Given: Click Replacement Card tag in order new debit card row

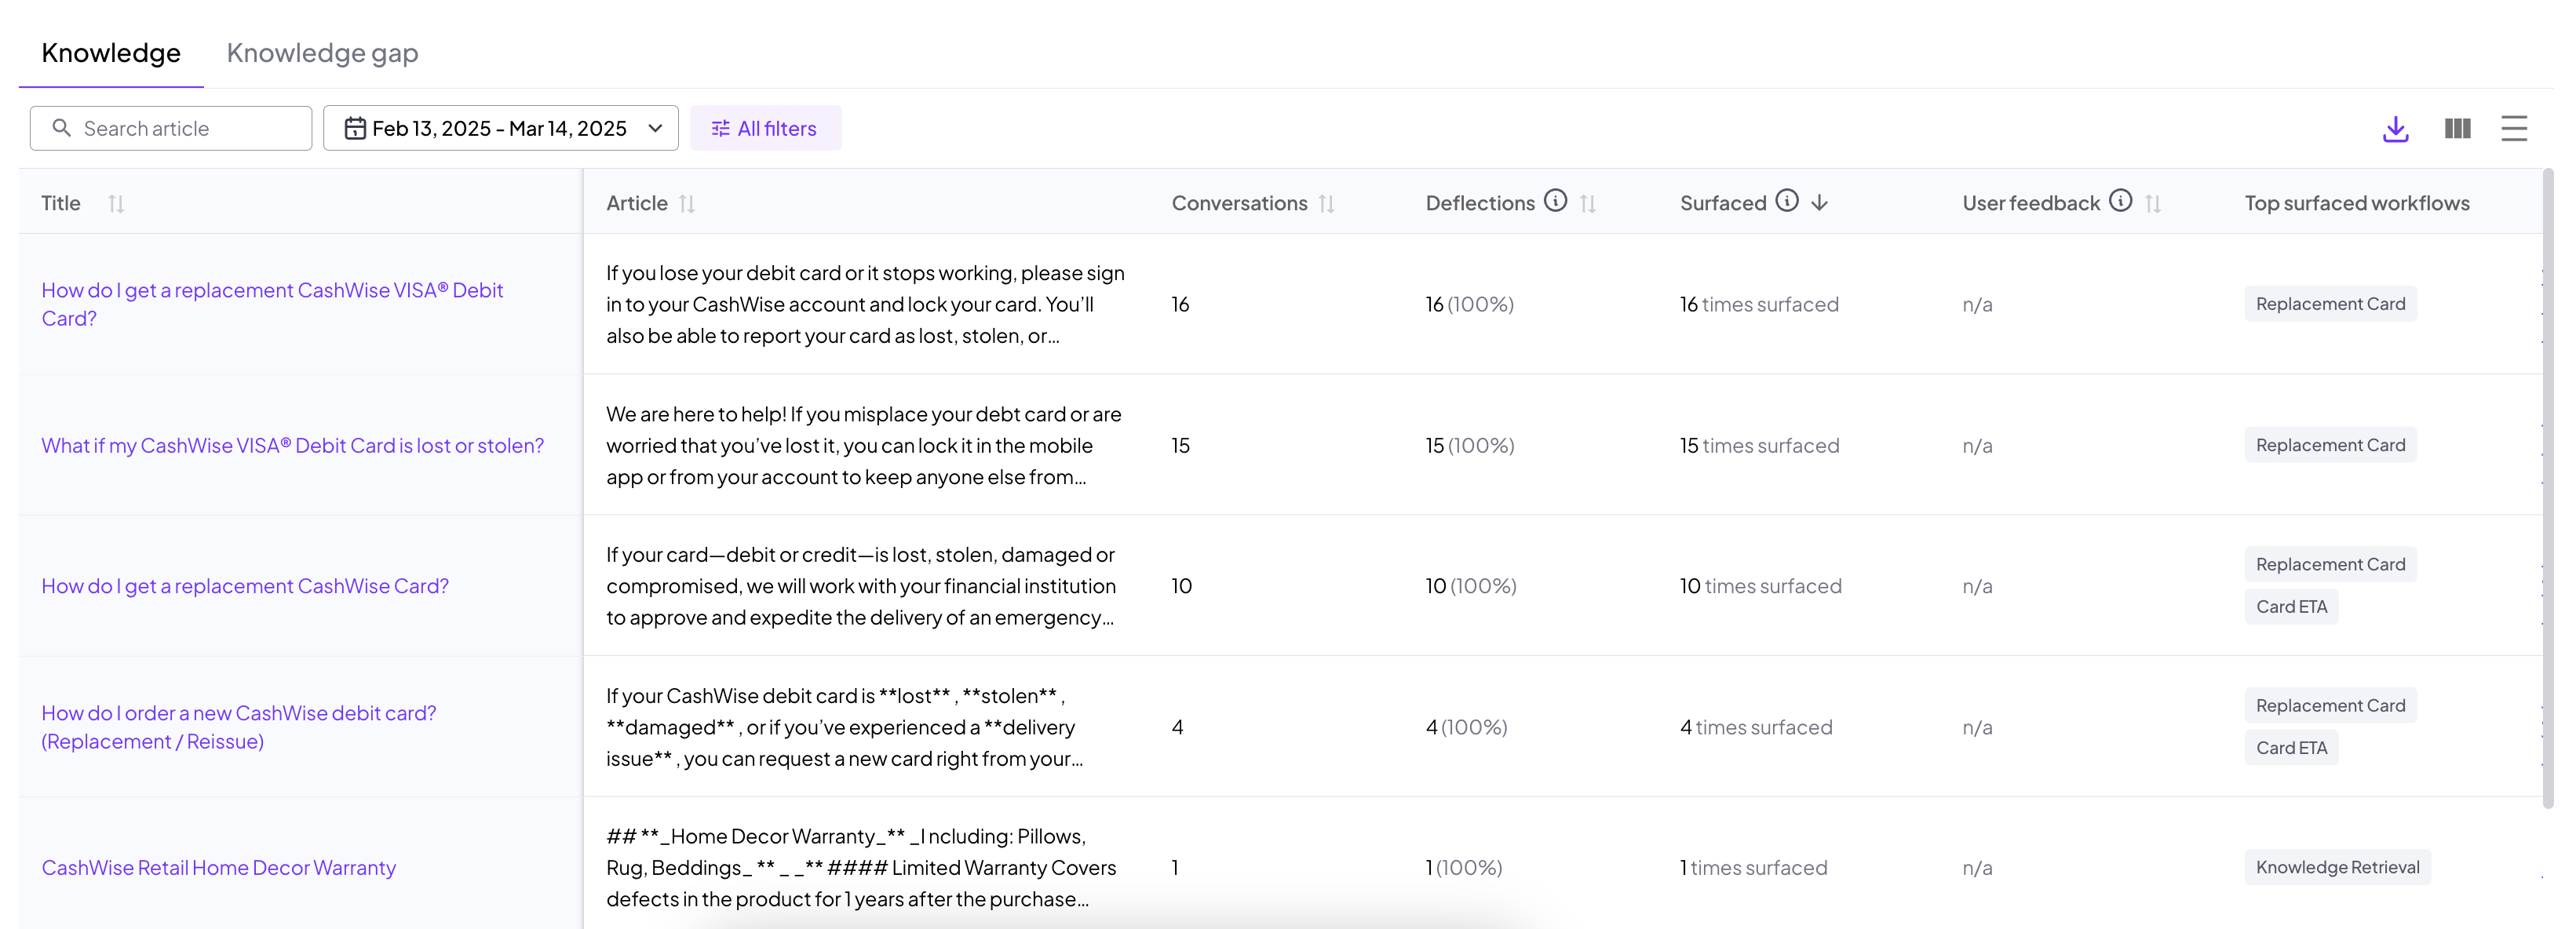Looking at the screenshot, I should point(2330,706).
